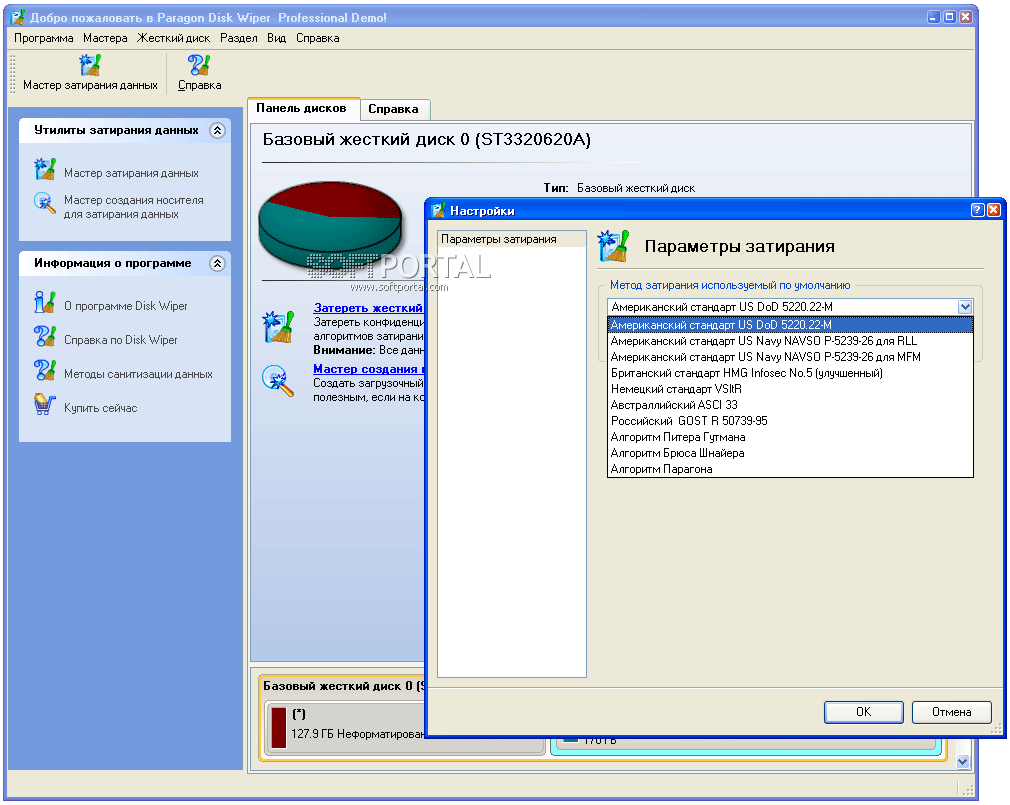Click the Мастер затирания данных toolbar icon
This screenshot has width=1010, height=805.
pyautogui.click(x=90, y=65)
